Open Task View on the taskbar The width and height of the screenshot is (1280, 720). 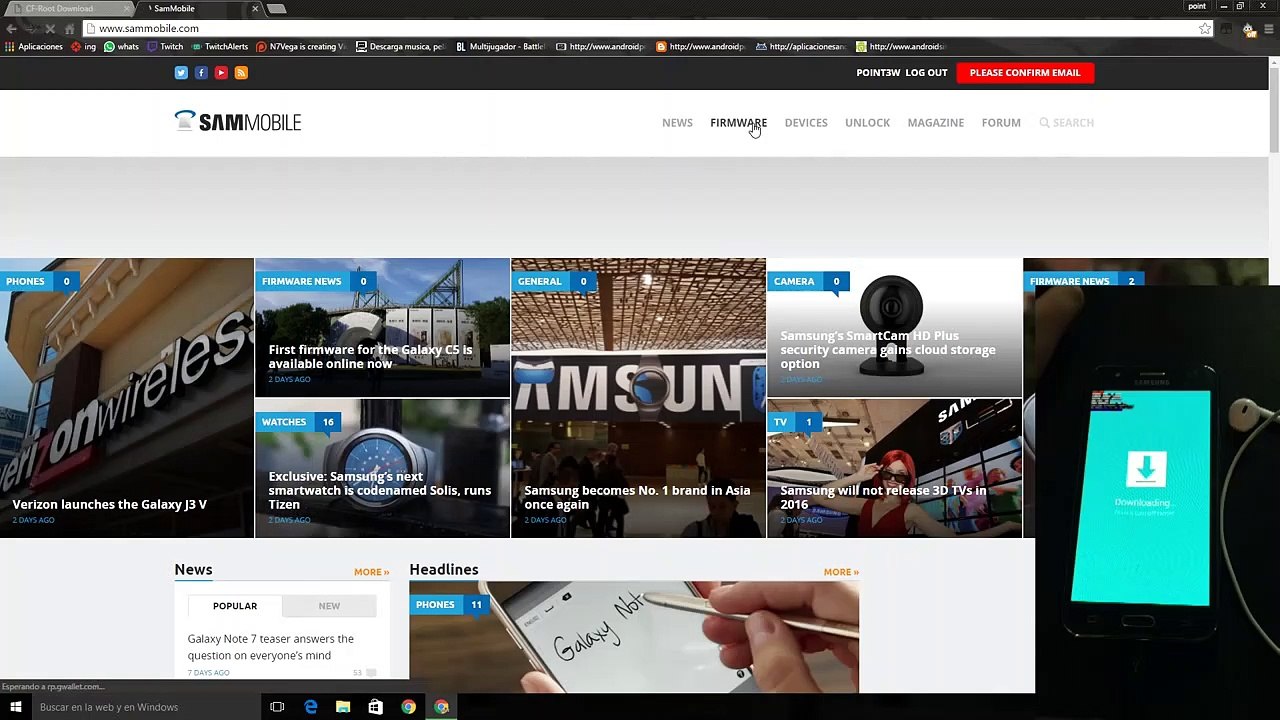pos(277,707)
